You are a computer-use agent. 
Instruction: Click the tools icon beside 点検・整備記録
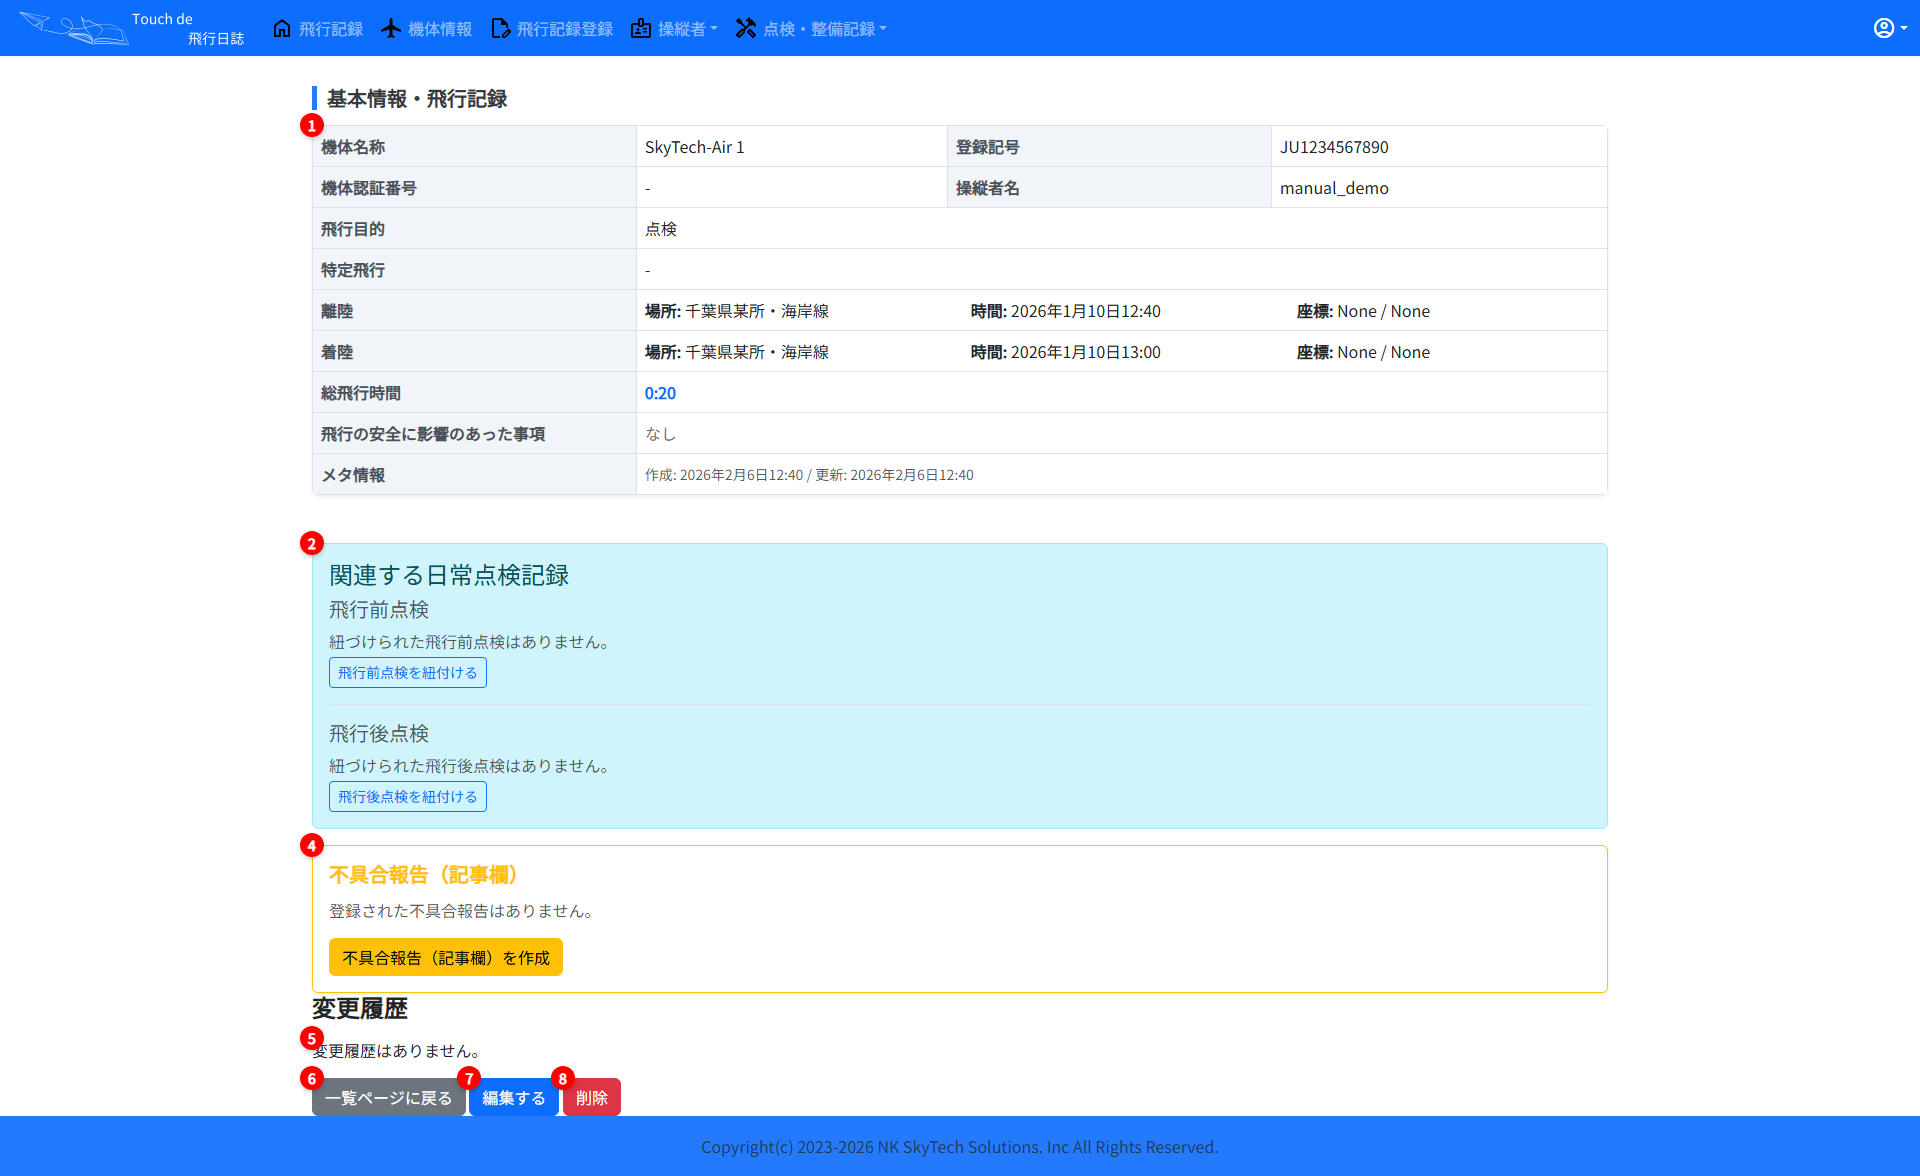pyautogui.click(x=746, y=28)
